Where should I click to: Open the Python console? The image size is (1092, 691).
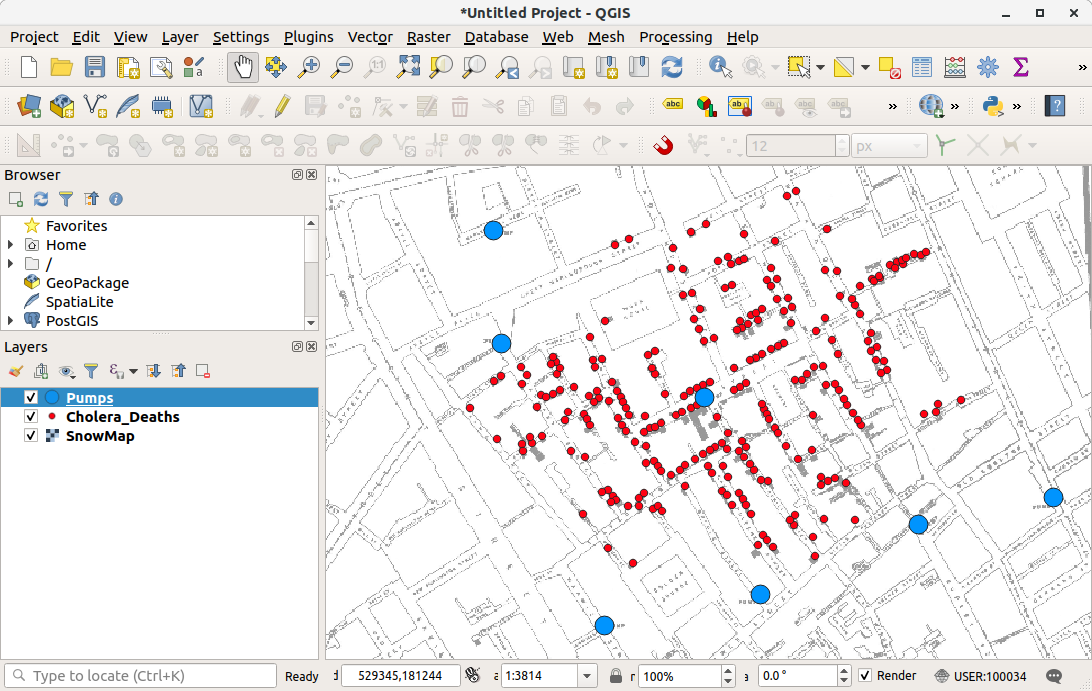click(x=992, y=107)
